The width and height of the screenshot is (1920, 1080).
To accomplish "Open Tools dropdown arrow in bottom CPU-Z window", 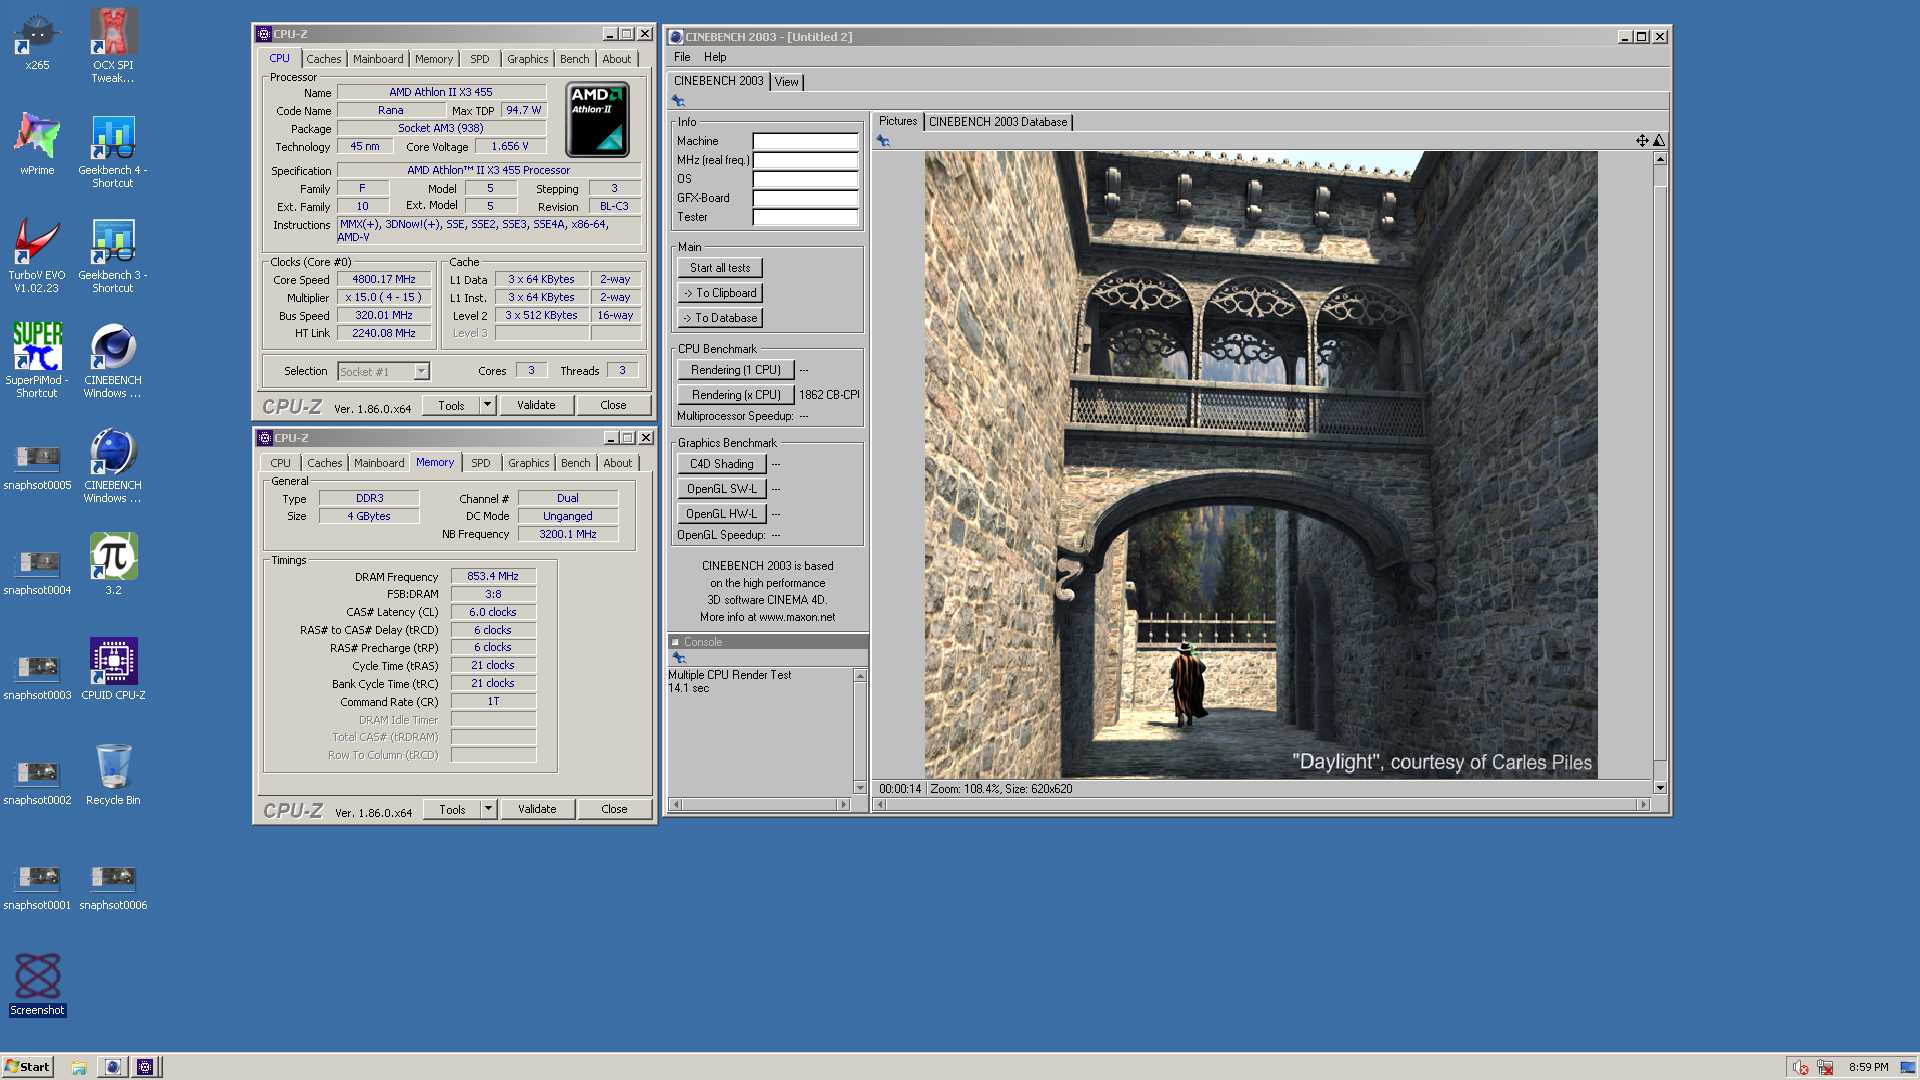I will 488,809.
